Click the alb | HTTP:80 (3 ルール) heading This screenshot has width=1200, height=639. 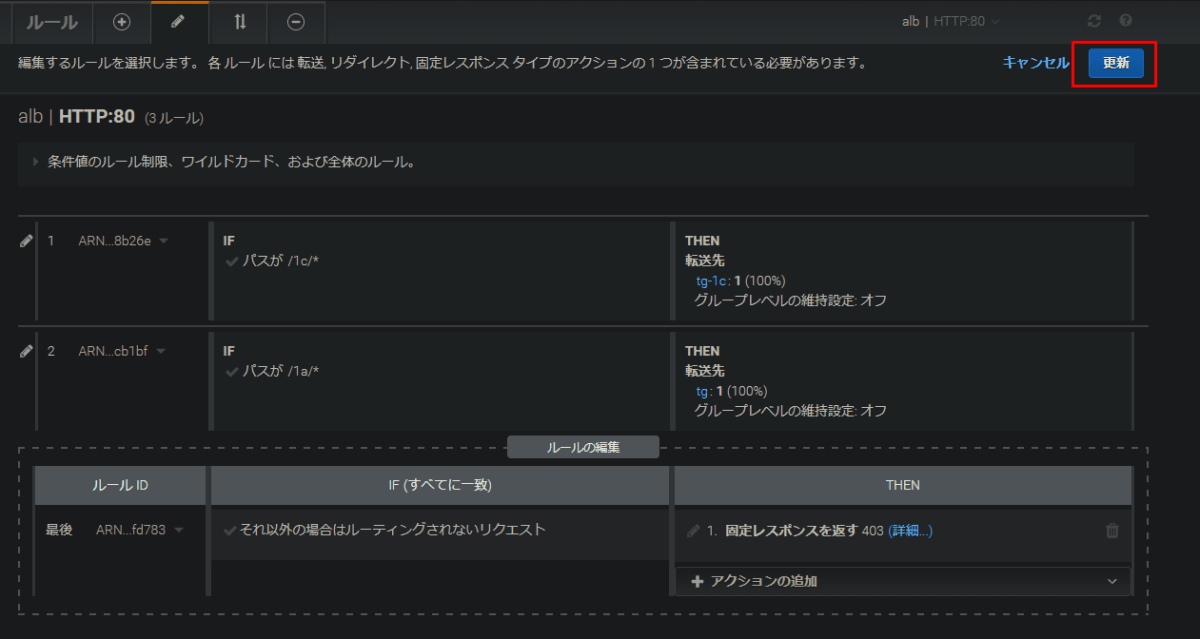pyautogui.click(x=111, y=117)
